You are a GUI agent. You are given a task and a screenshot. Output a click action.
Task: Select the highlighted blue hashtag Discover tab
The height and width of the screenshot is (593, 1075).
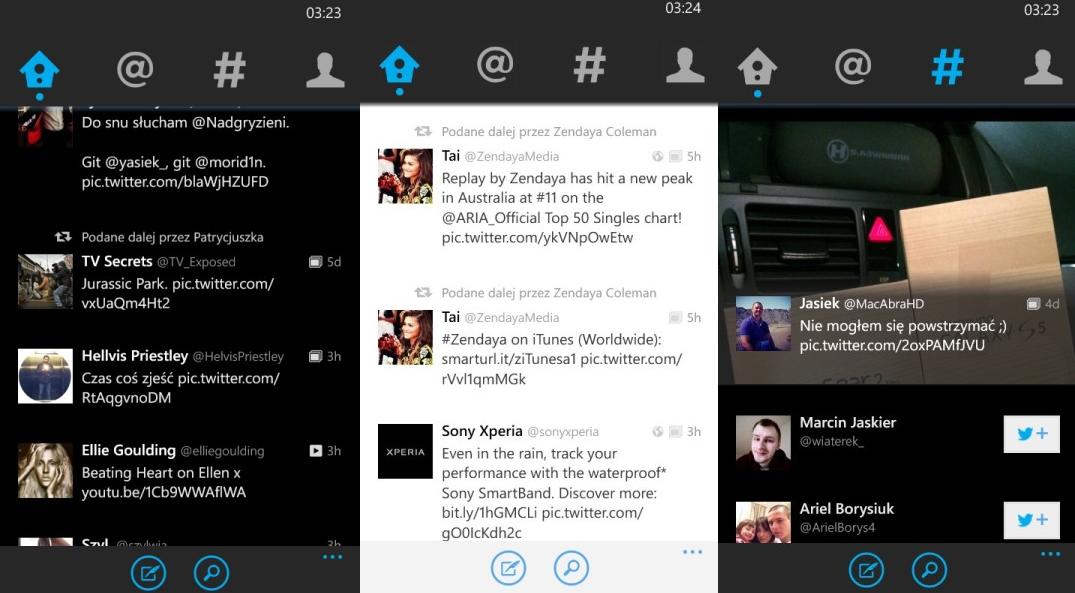[946, 68]
